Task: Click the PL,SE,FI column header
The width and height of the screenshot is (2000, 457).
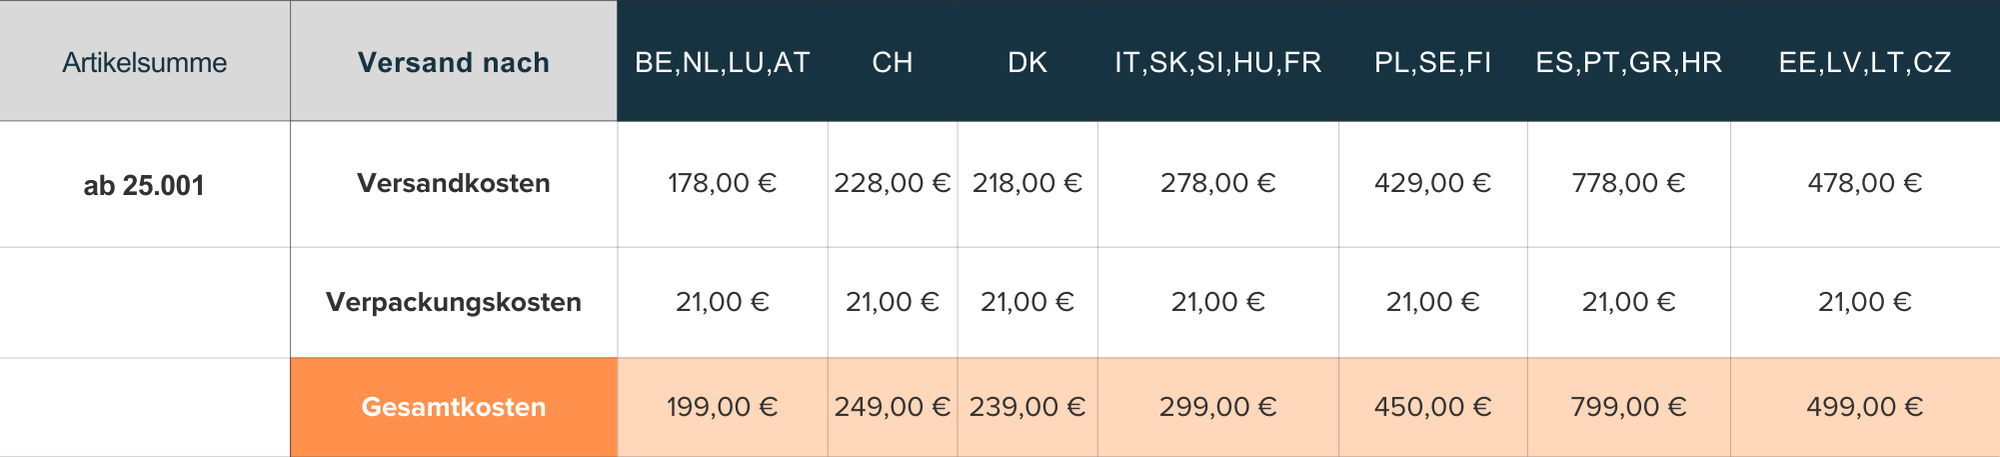Action: (1432, 62)
